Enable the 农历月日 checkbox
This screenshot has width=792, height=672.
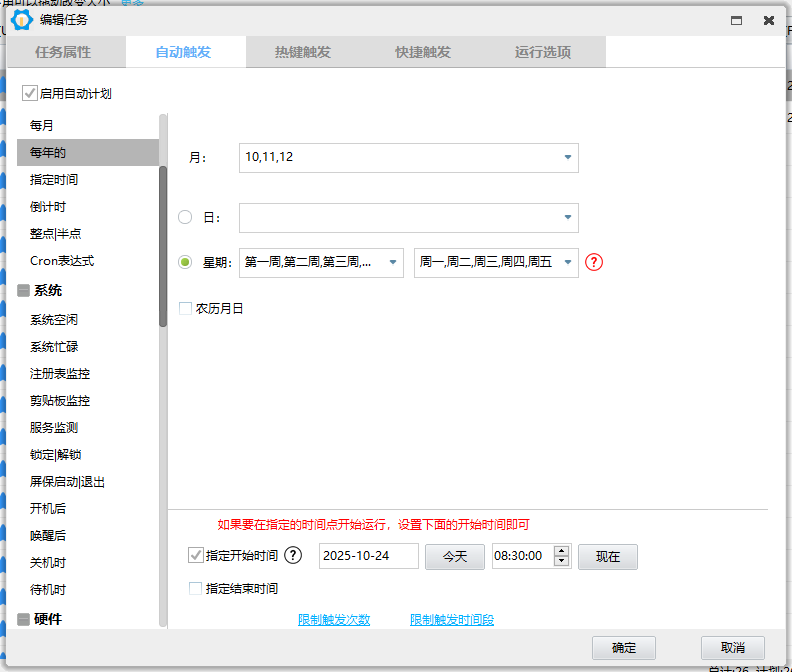point(185,309)
